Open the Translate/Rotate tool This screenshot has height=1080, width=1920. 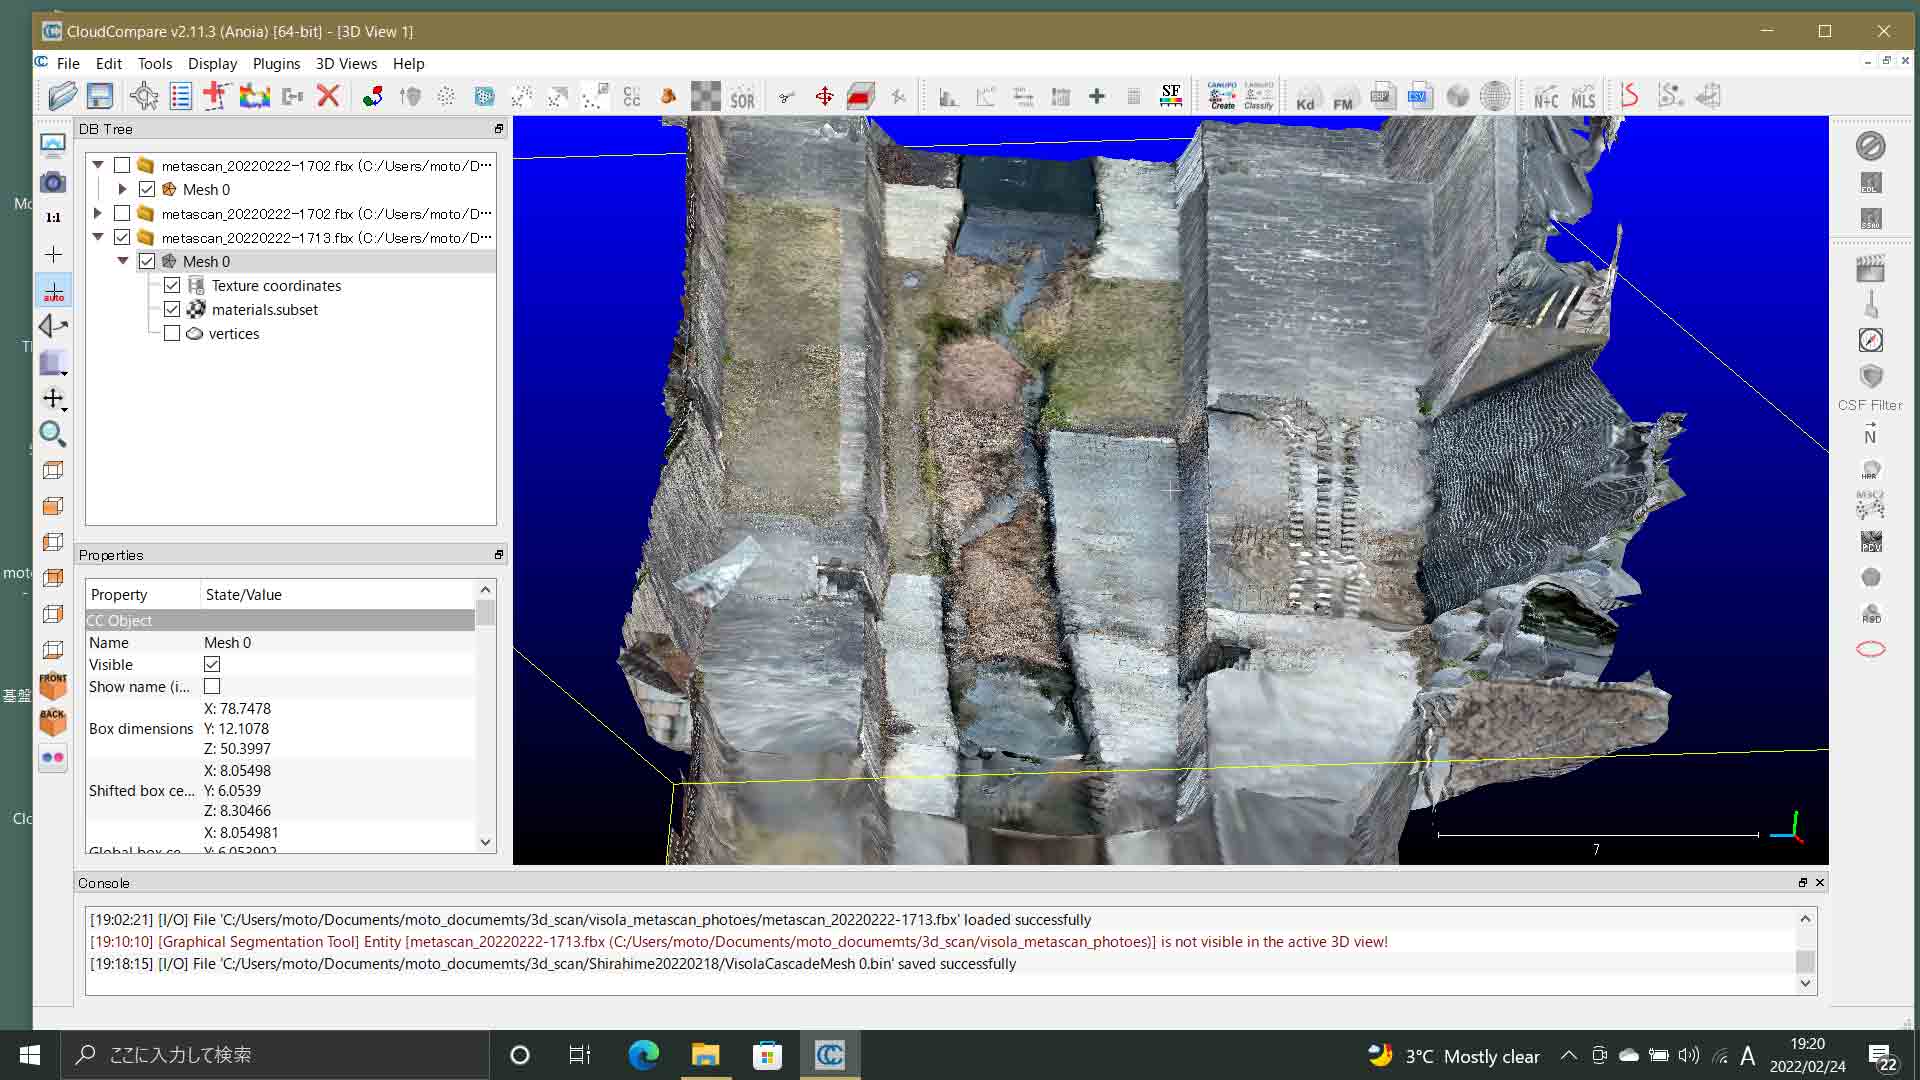coord(825,96)
